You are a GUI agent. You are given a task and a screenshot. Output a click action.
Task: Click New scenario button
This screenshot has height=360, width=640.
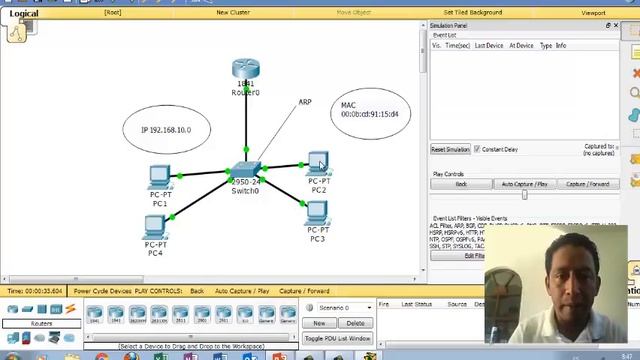pos(319,323)
